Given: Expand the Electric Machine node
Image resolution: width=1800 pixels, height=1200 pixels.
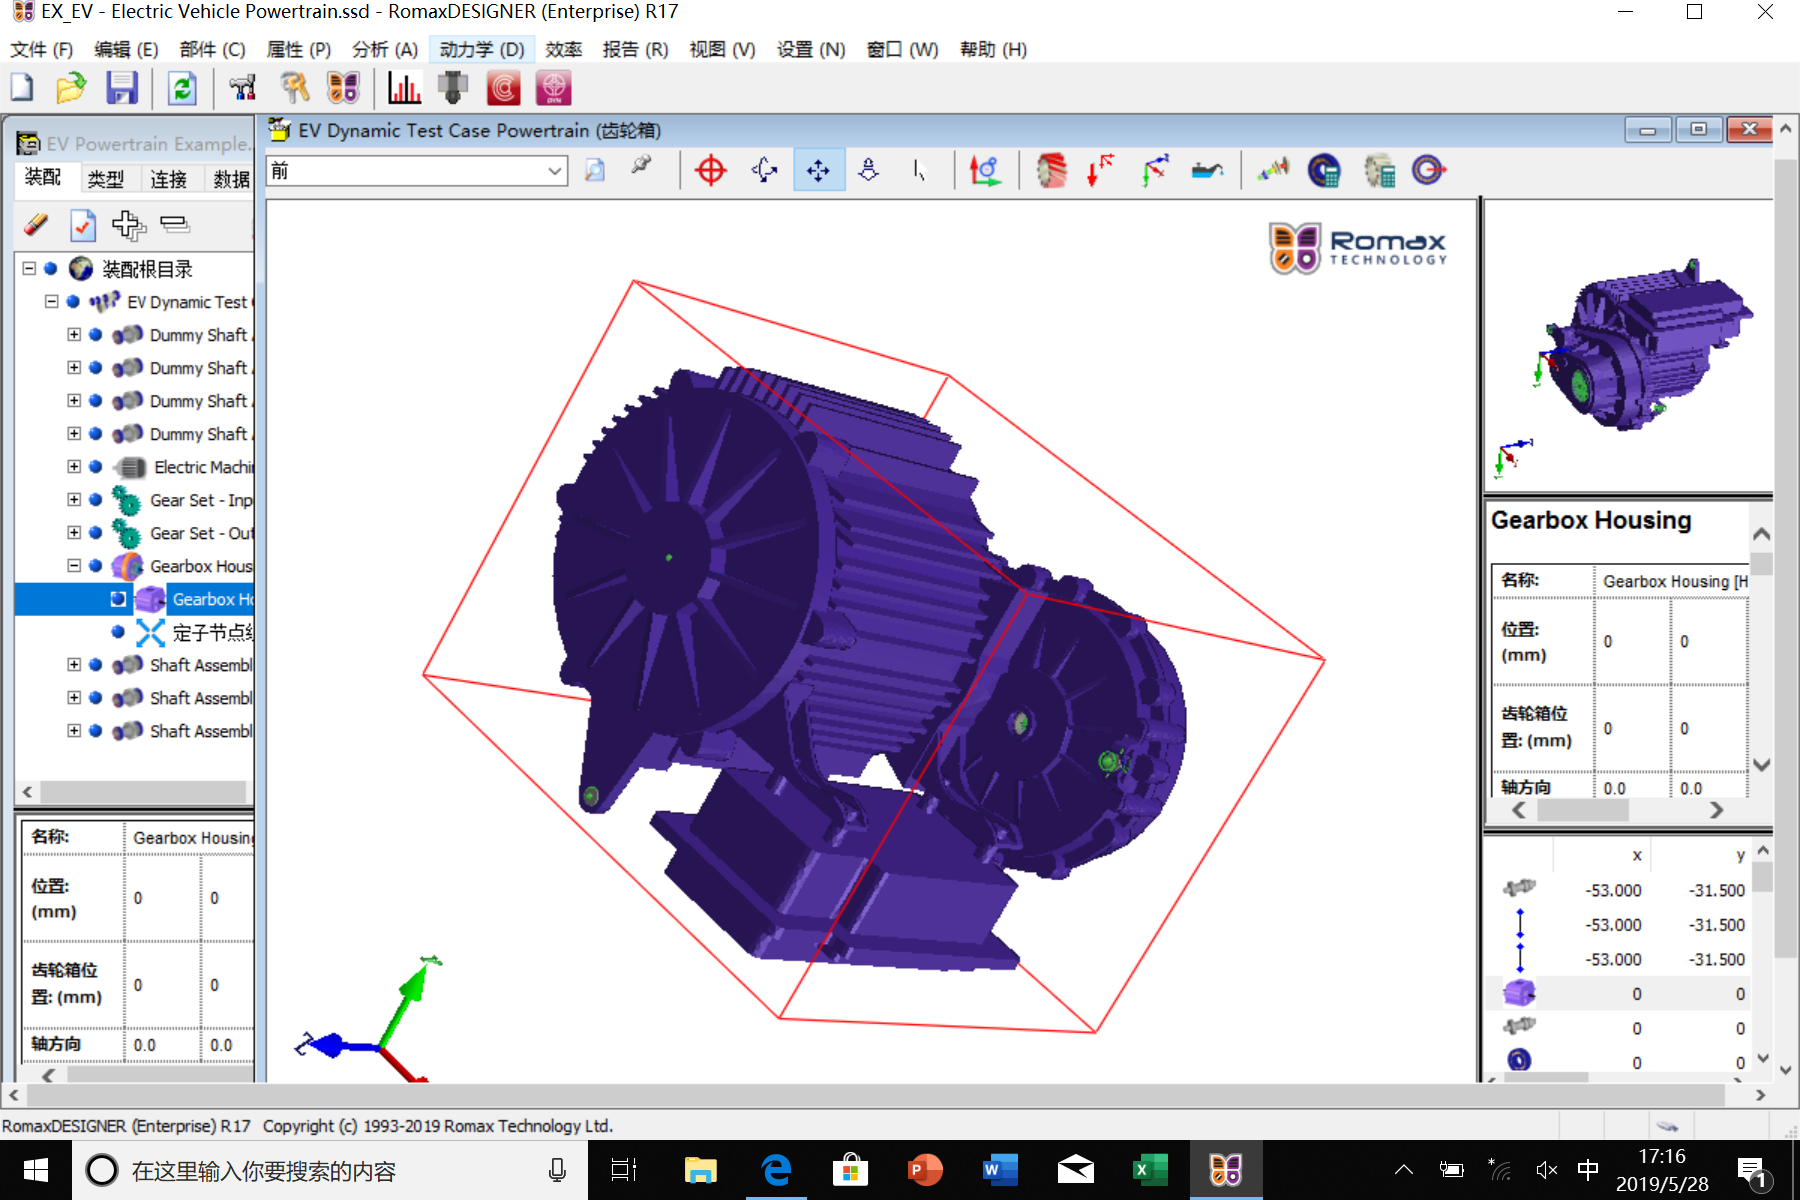Looking at the screenshot, I should click(x=74, y=467).
